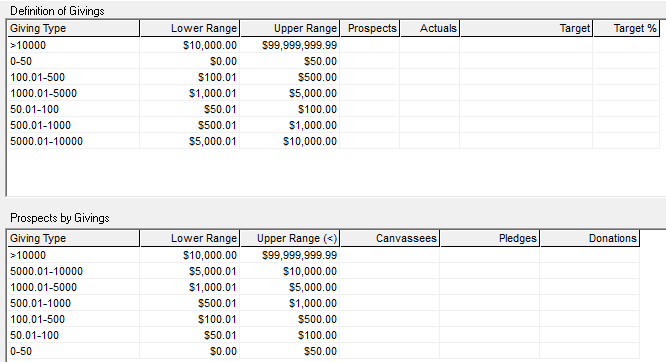The height and width of the screenshot is (362, 666).
Task: Click $500.01 lower range in Prospects by Givings
Action: tap(217, 303)
